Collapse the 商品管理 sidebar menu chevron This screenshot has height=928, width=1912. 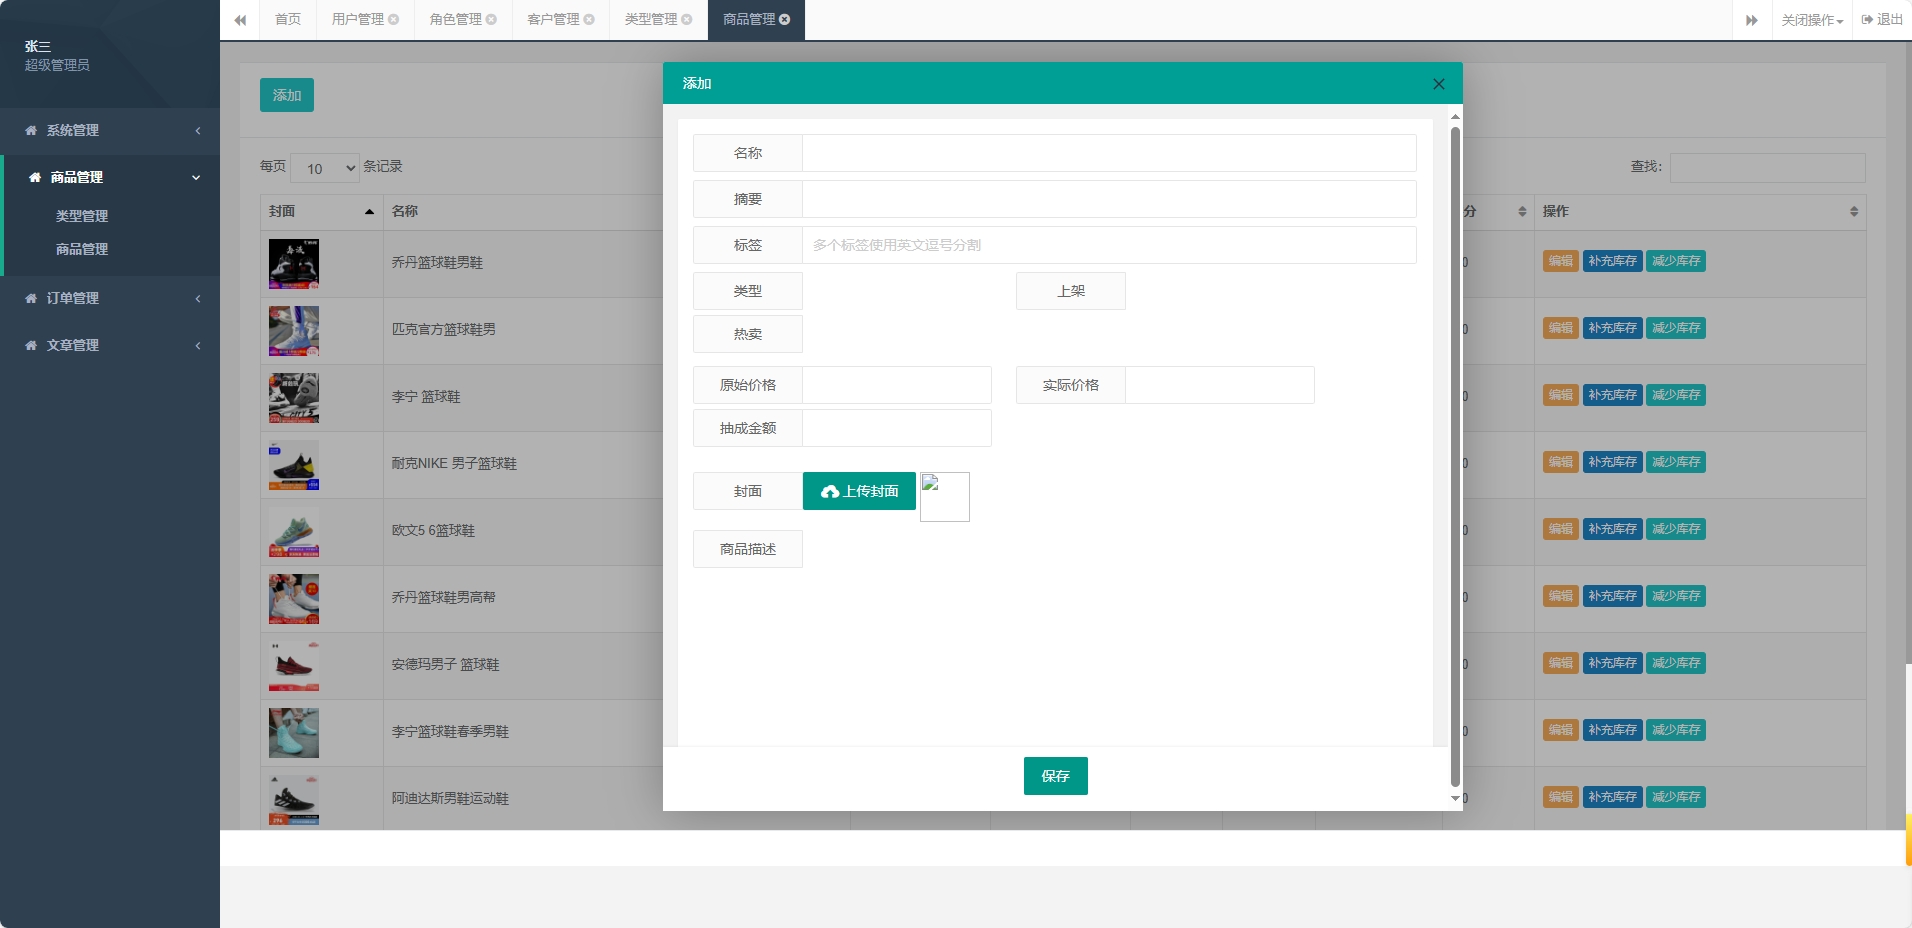[x=196, y=178]
